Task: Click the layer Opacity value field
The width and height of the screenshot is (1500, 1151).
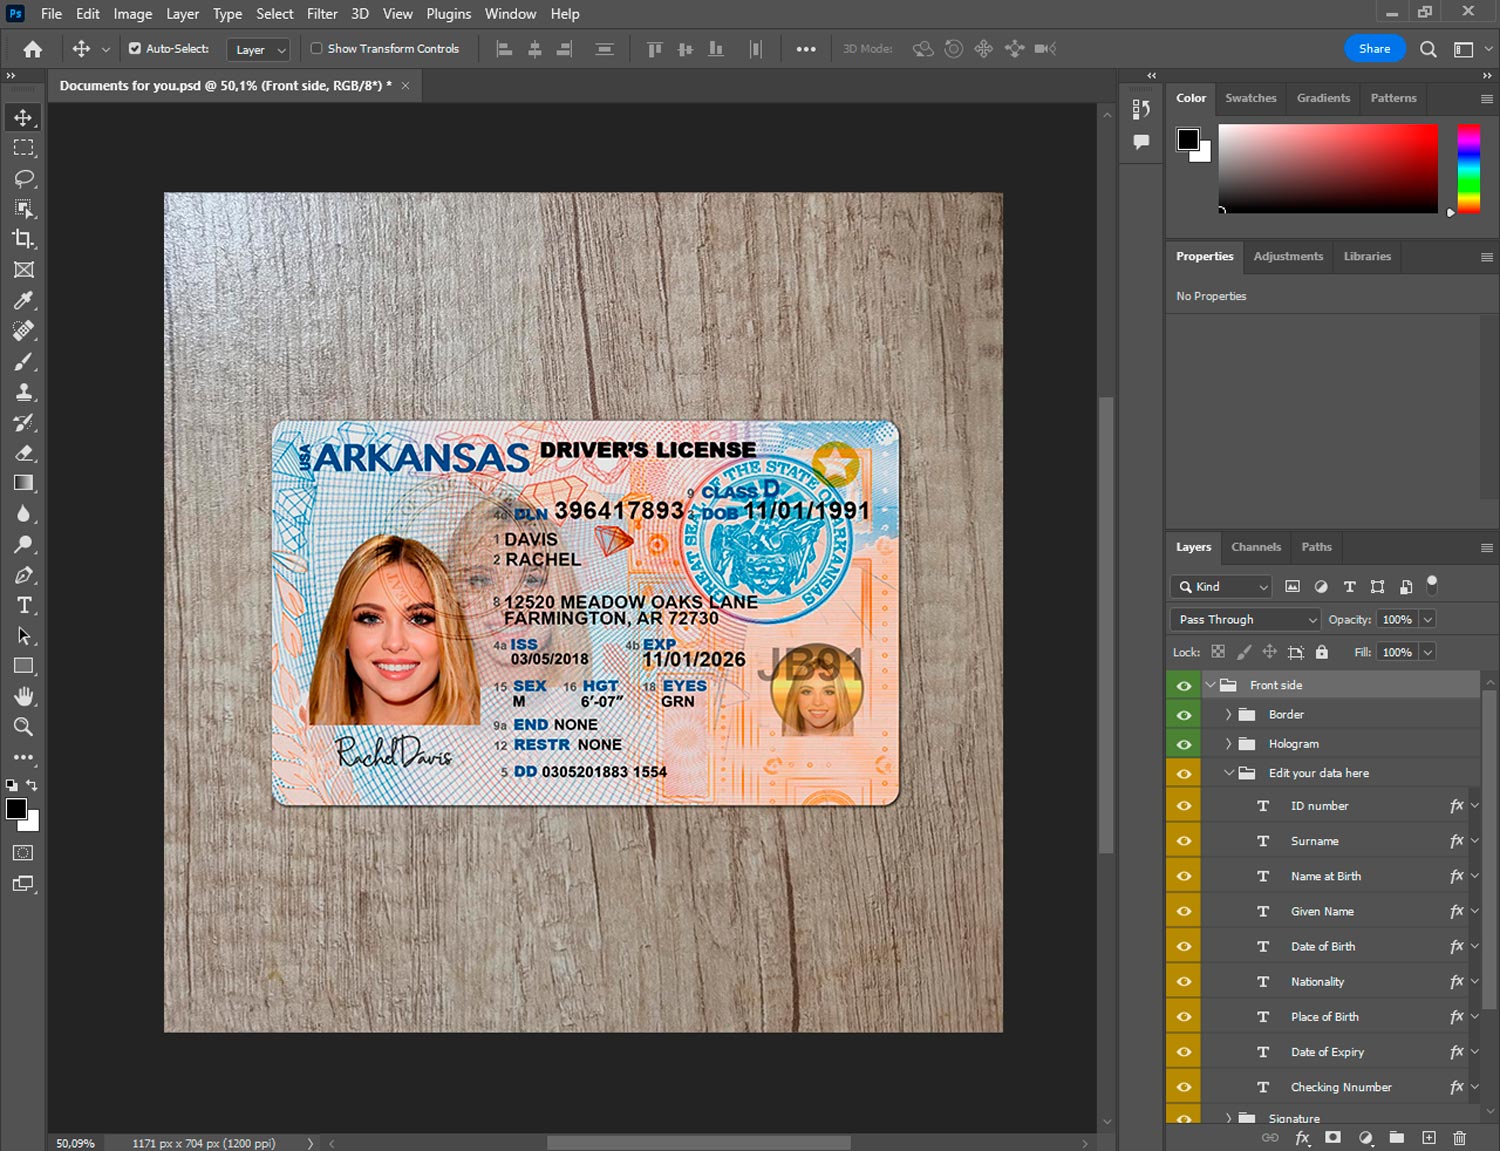Action: pyautogui.click(x=1397, y=620)
